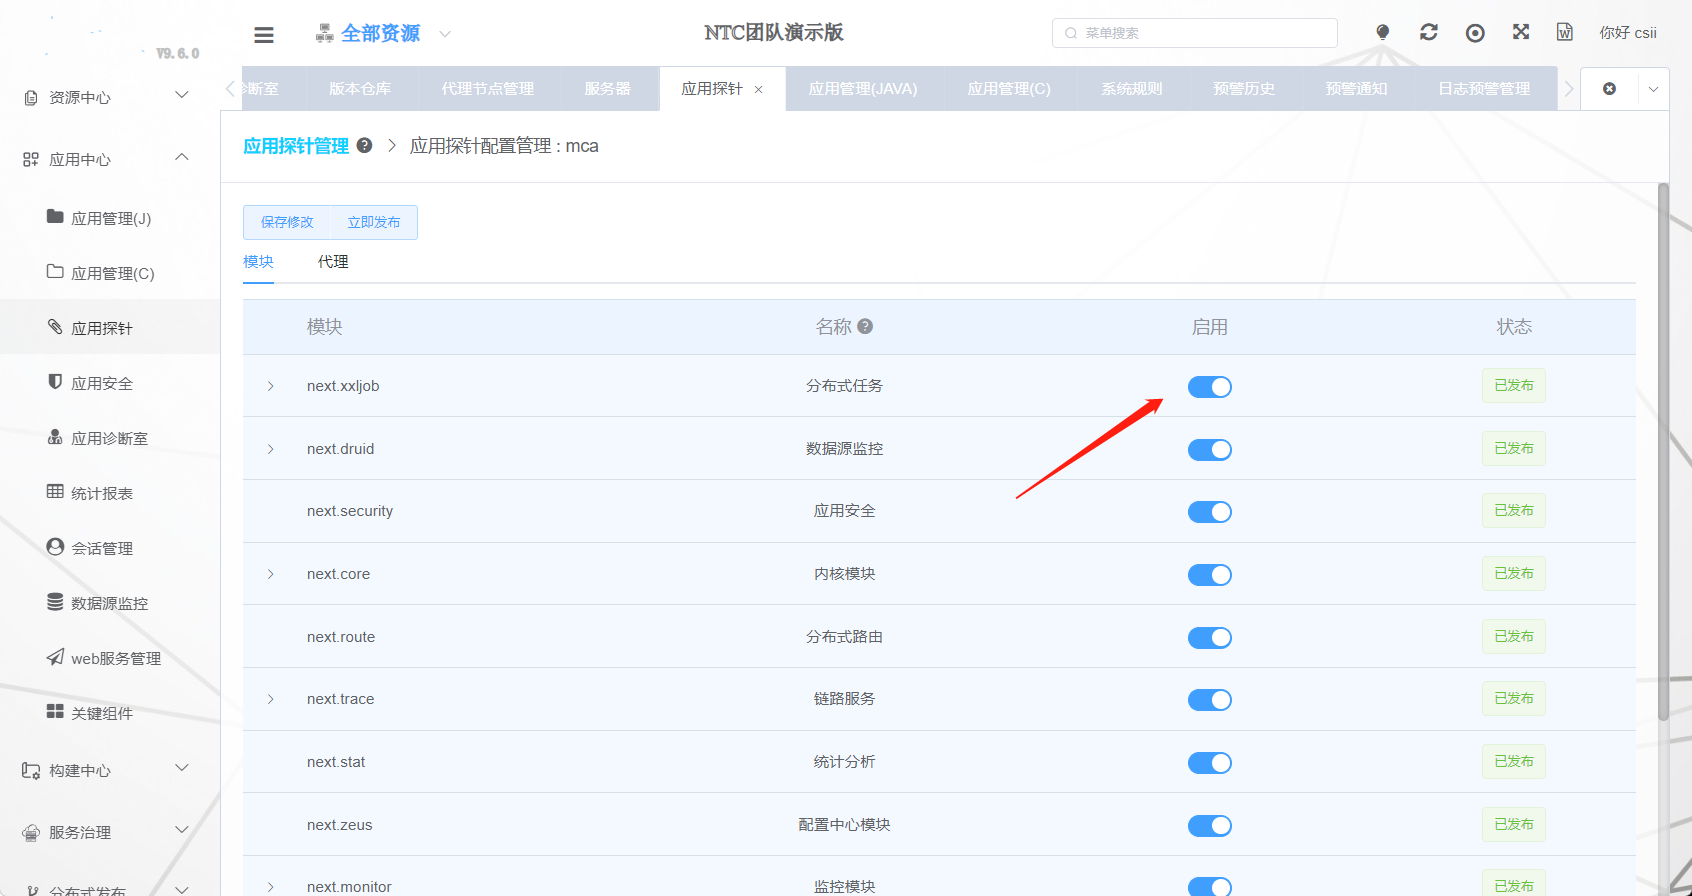The image size is (1692, 896).
Task: Open 应用探针 in the sidebar
Action: coord(110,327)
